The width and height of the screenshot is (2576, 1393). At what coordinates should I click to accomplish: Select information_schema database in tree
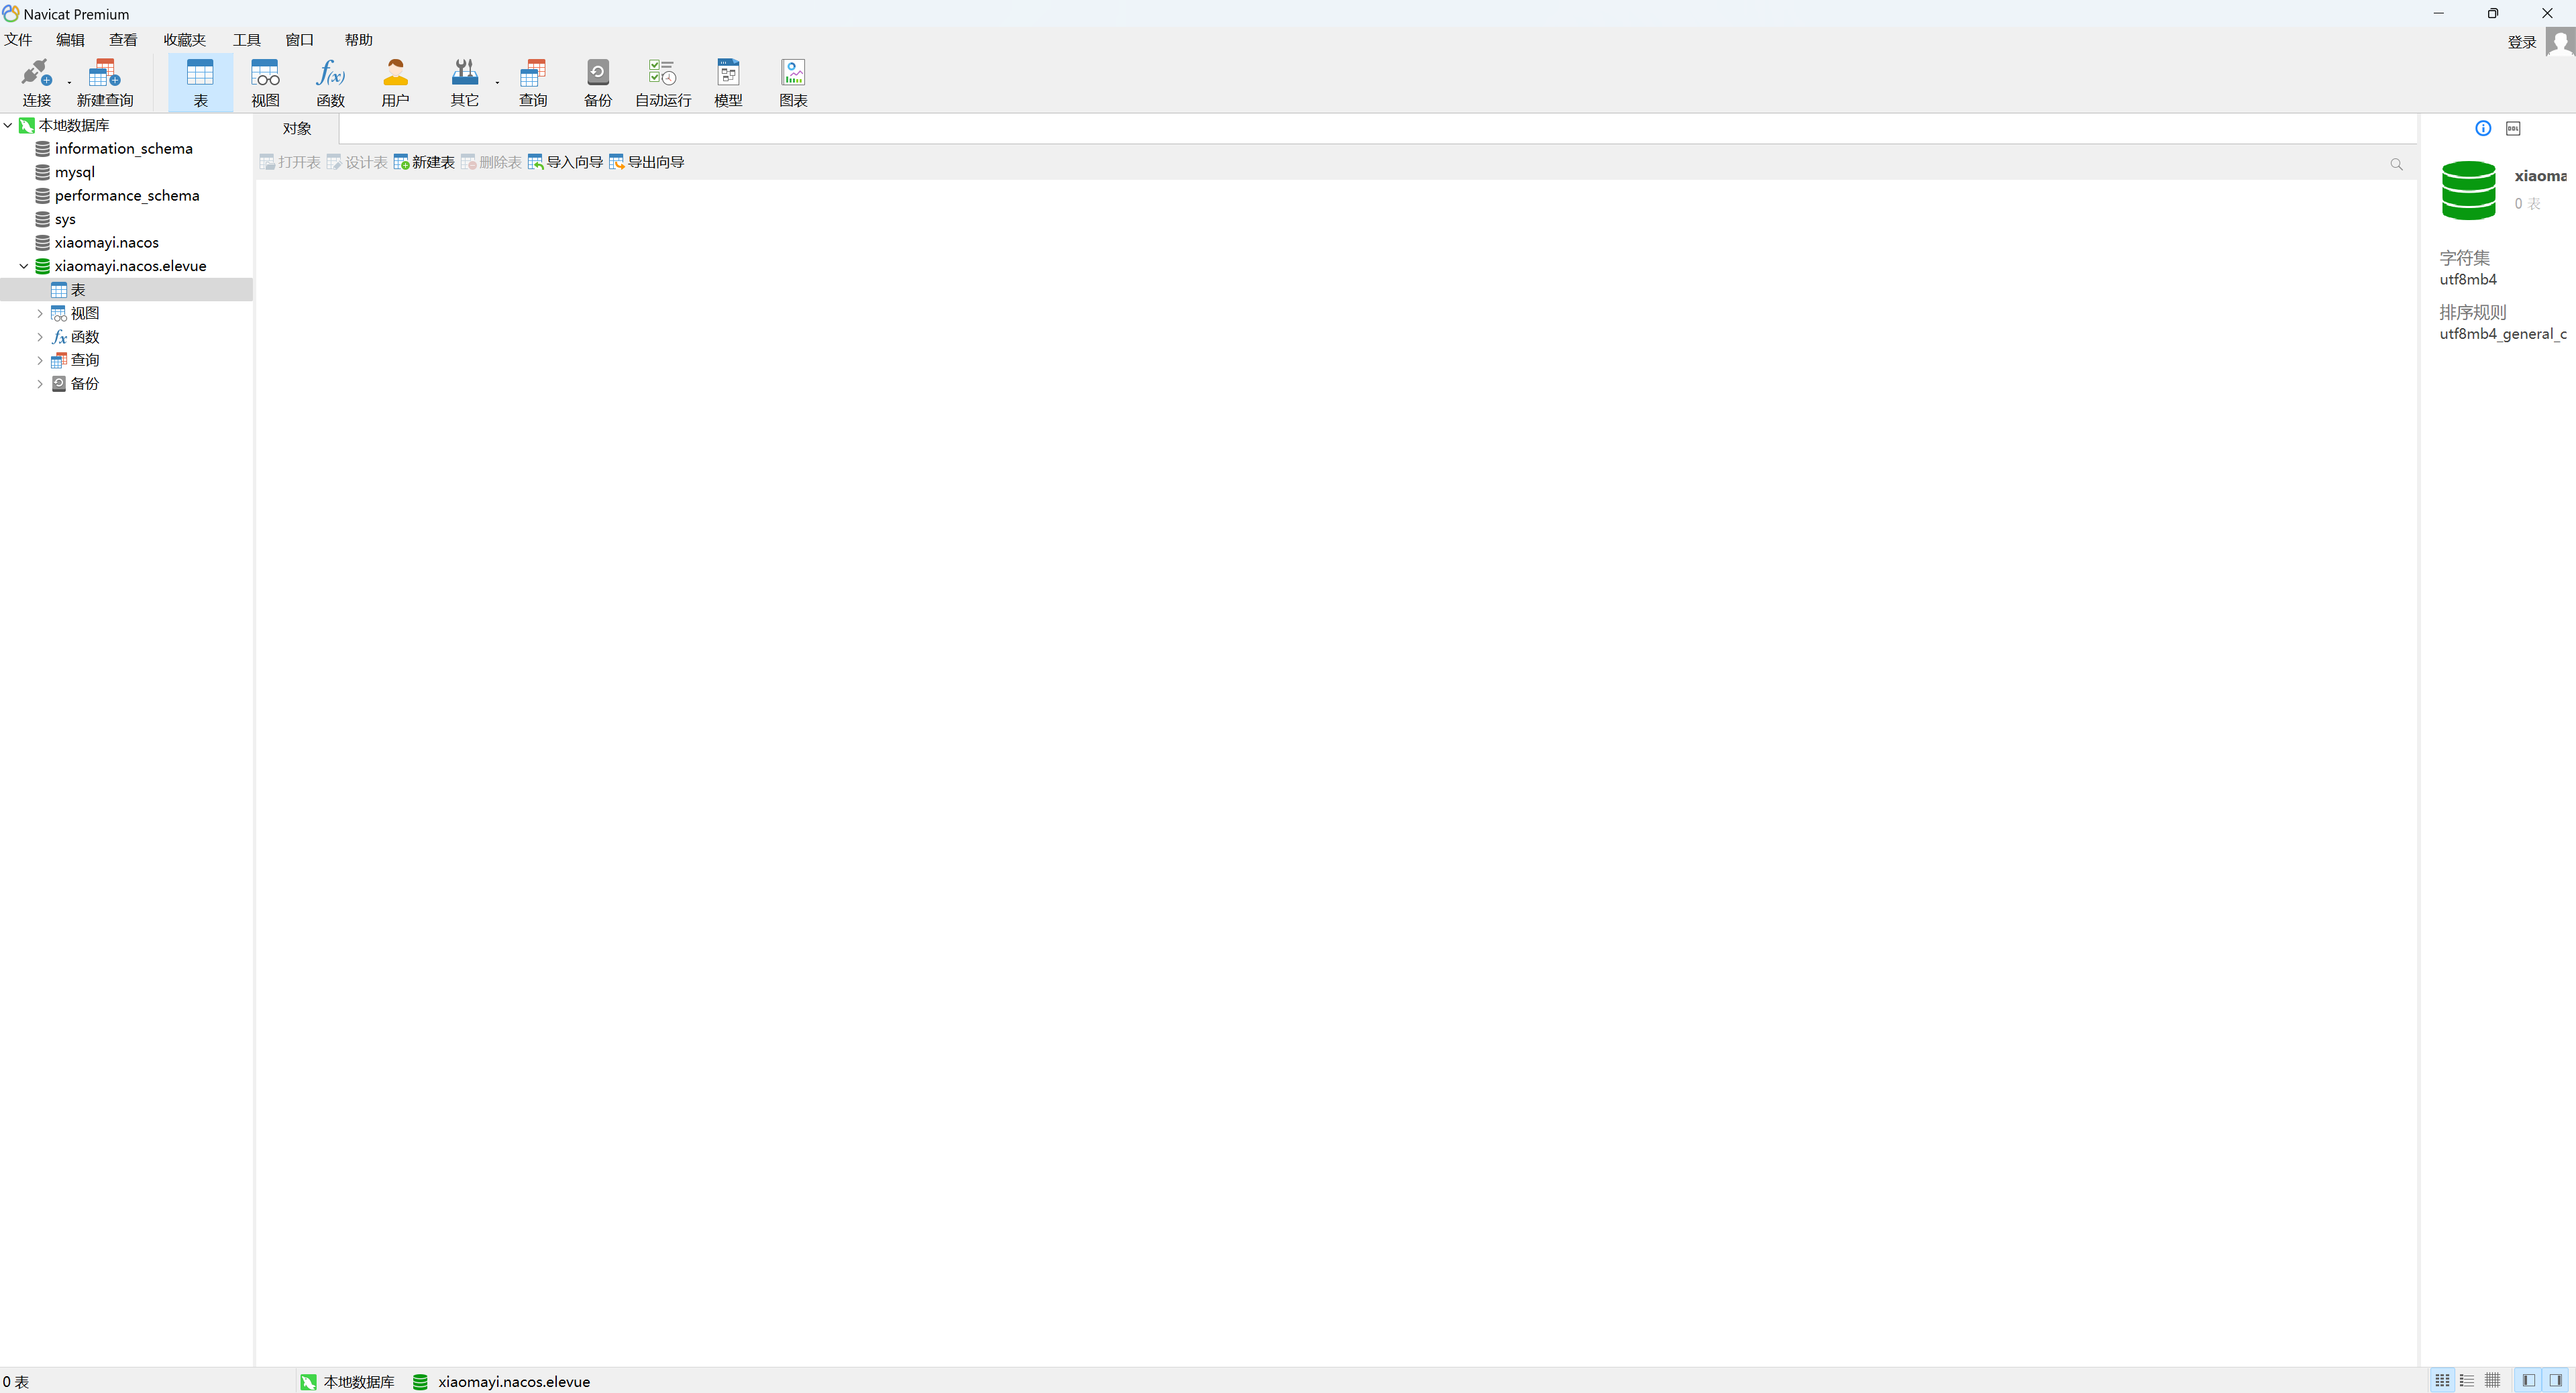coord(124,149)
